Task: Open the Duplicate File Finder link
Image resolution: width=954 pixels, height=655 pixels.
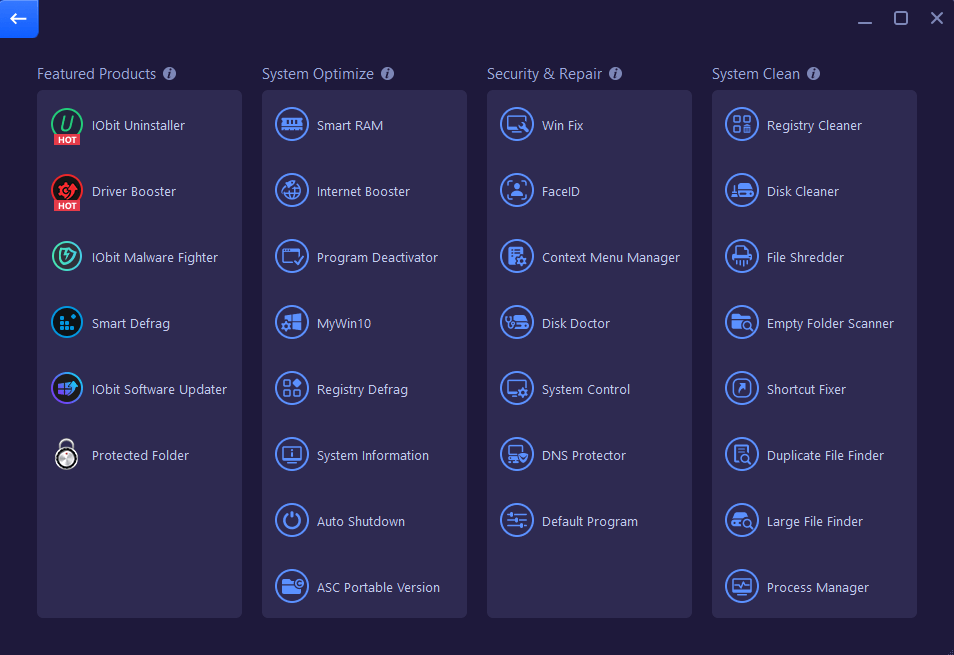Action: (x=825, y=456)
